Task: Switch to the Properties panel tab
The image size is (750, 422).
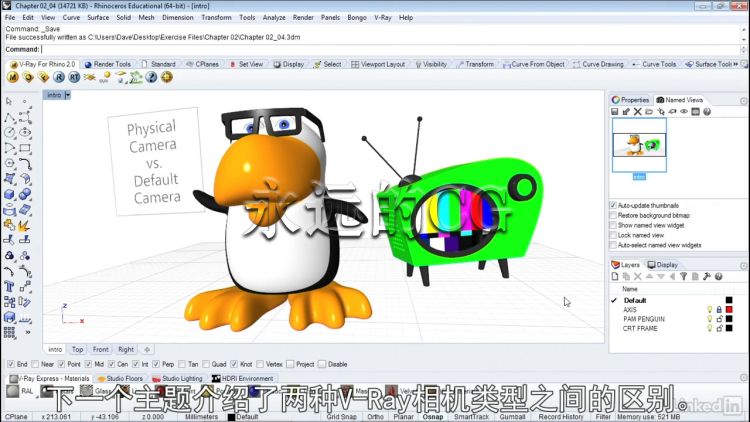Action: pyautogui.click(x=630, y=100)
